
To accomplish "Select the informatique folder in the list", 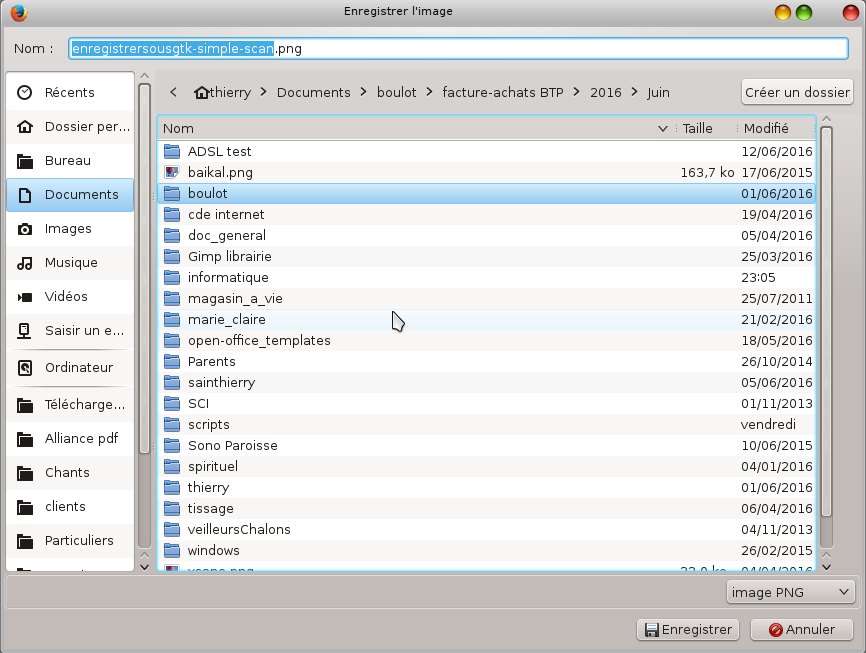I will (228, 278).
